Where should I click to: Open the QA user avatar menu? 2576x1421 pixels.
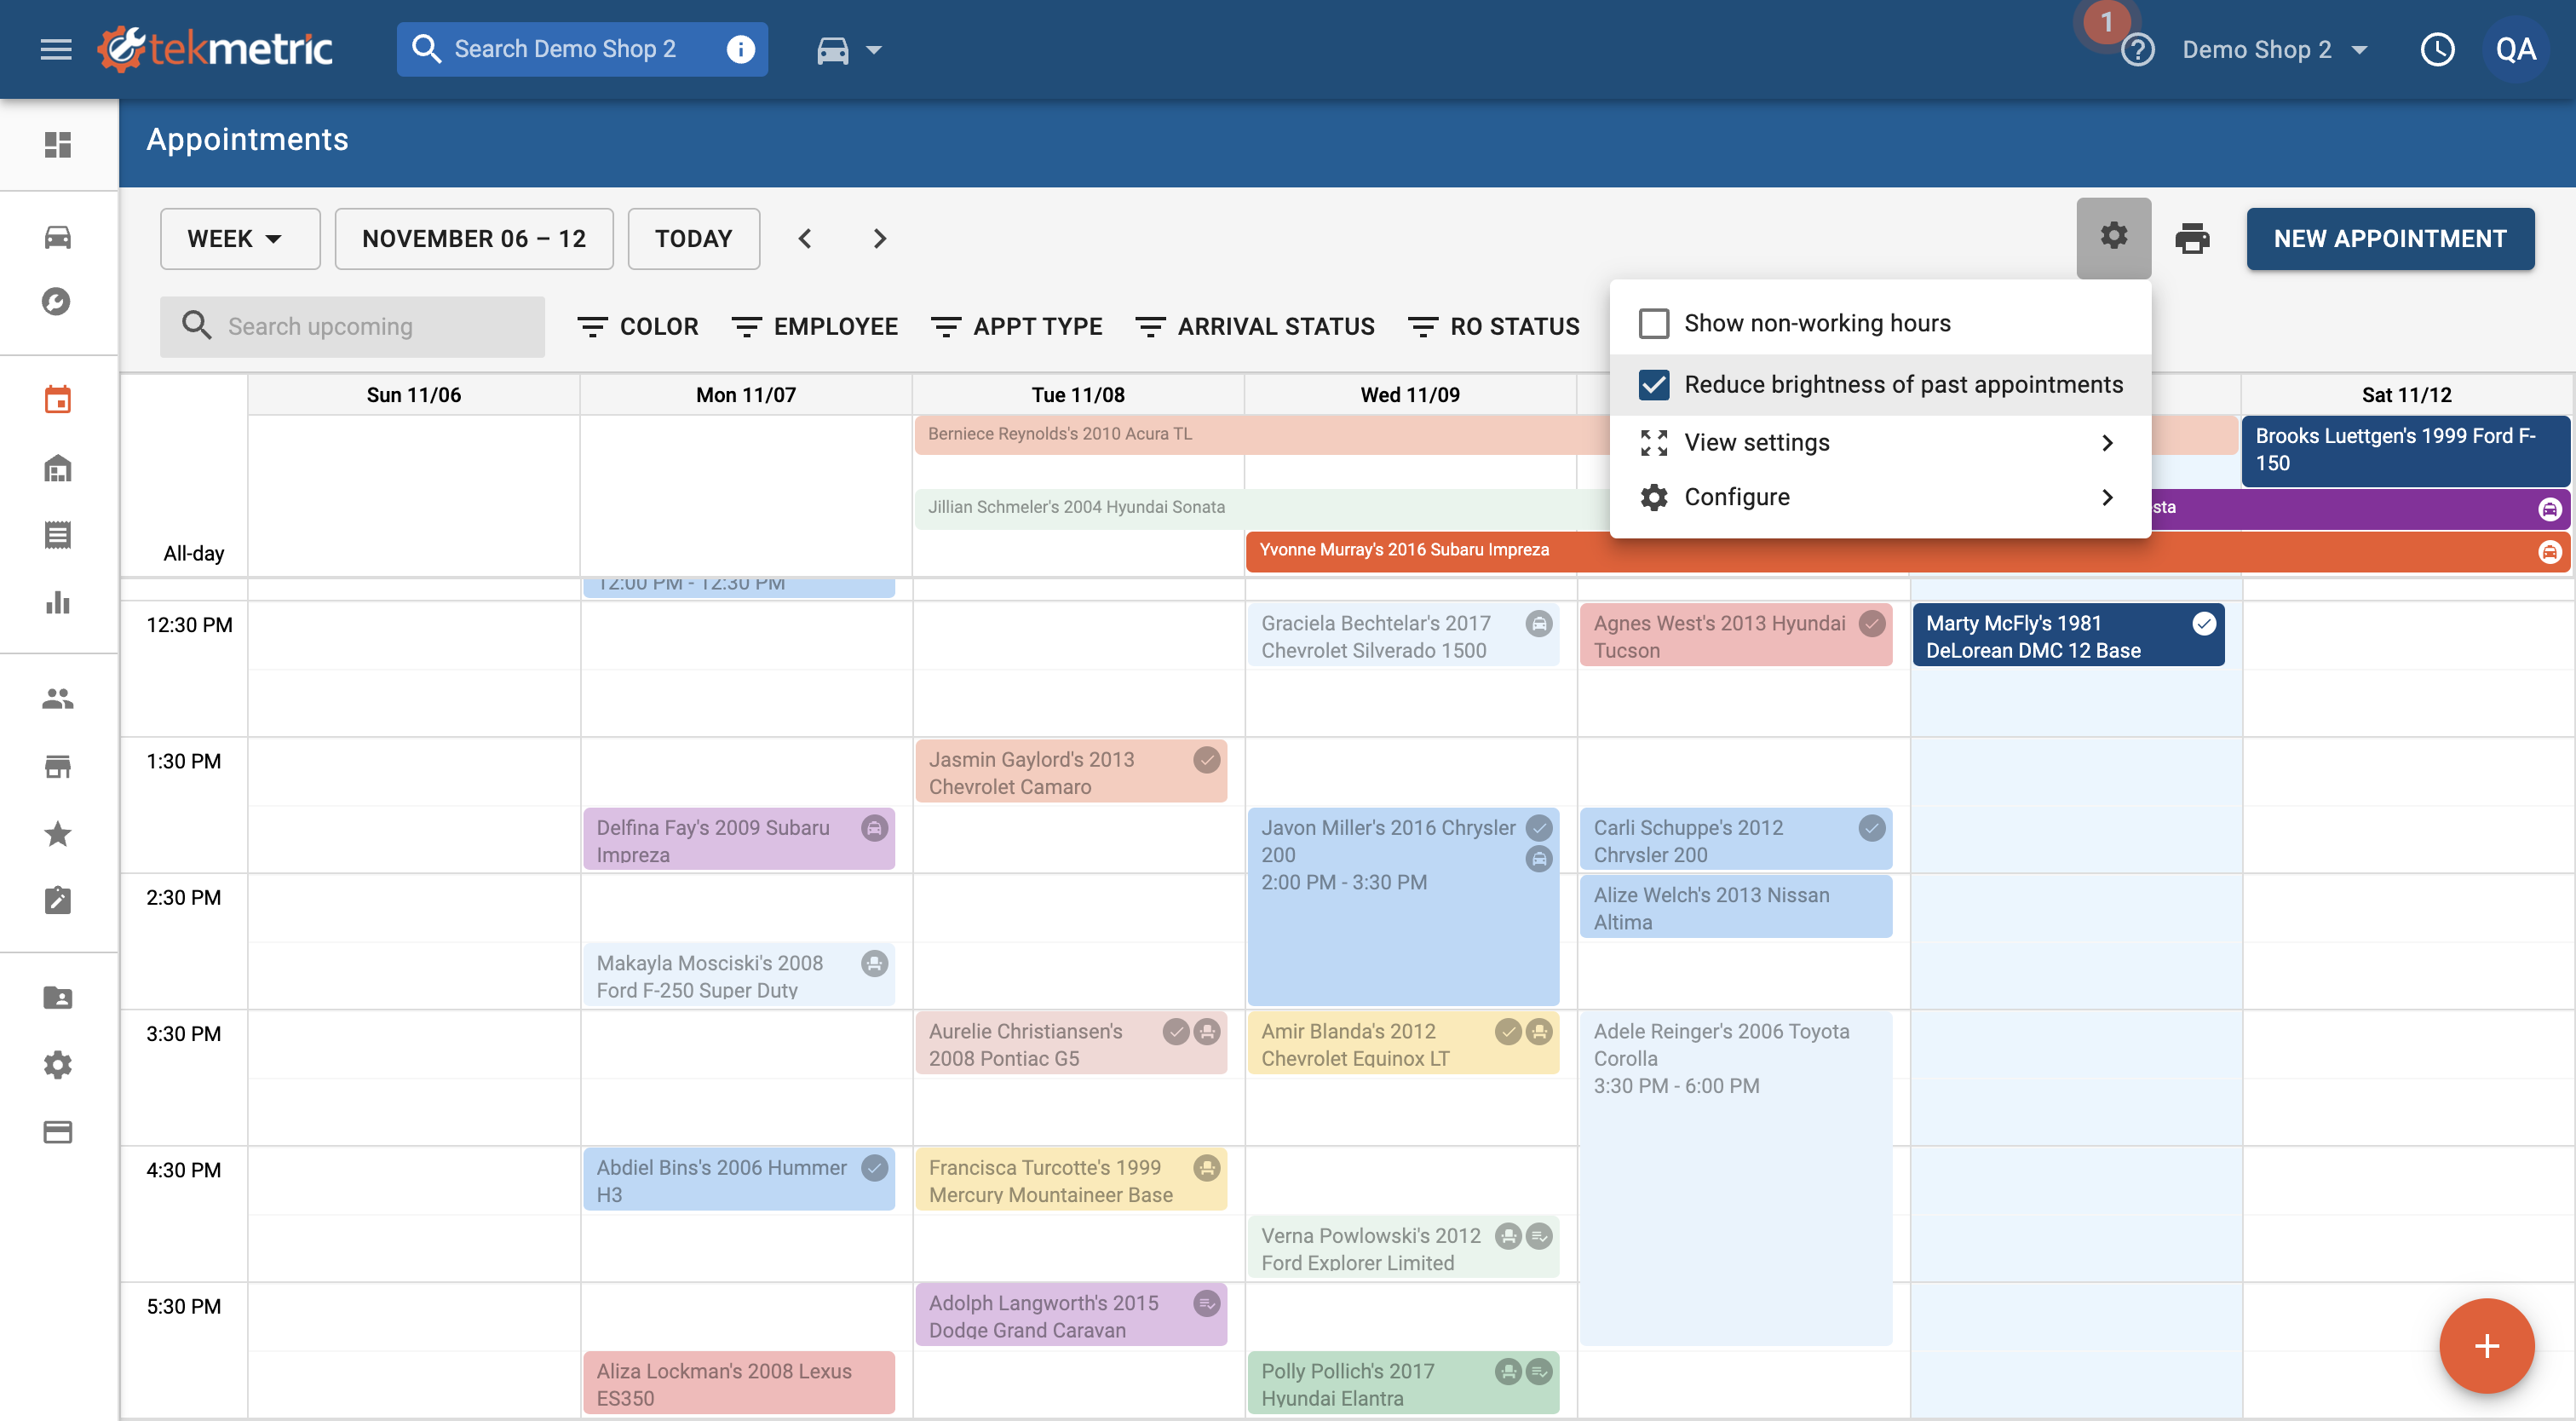2515,49
